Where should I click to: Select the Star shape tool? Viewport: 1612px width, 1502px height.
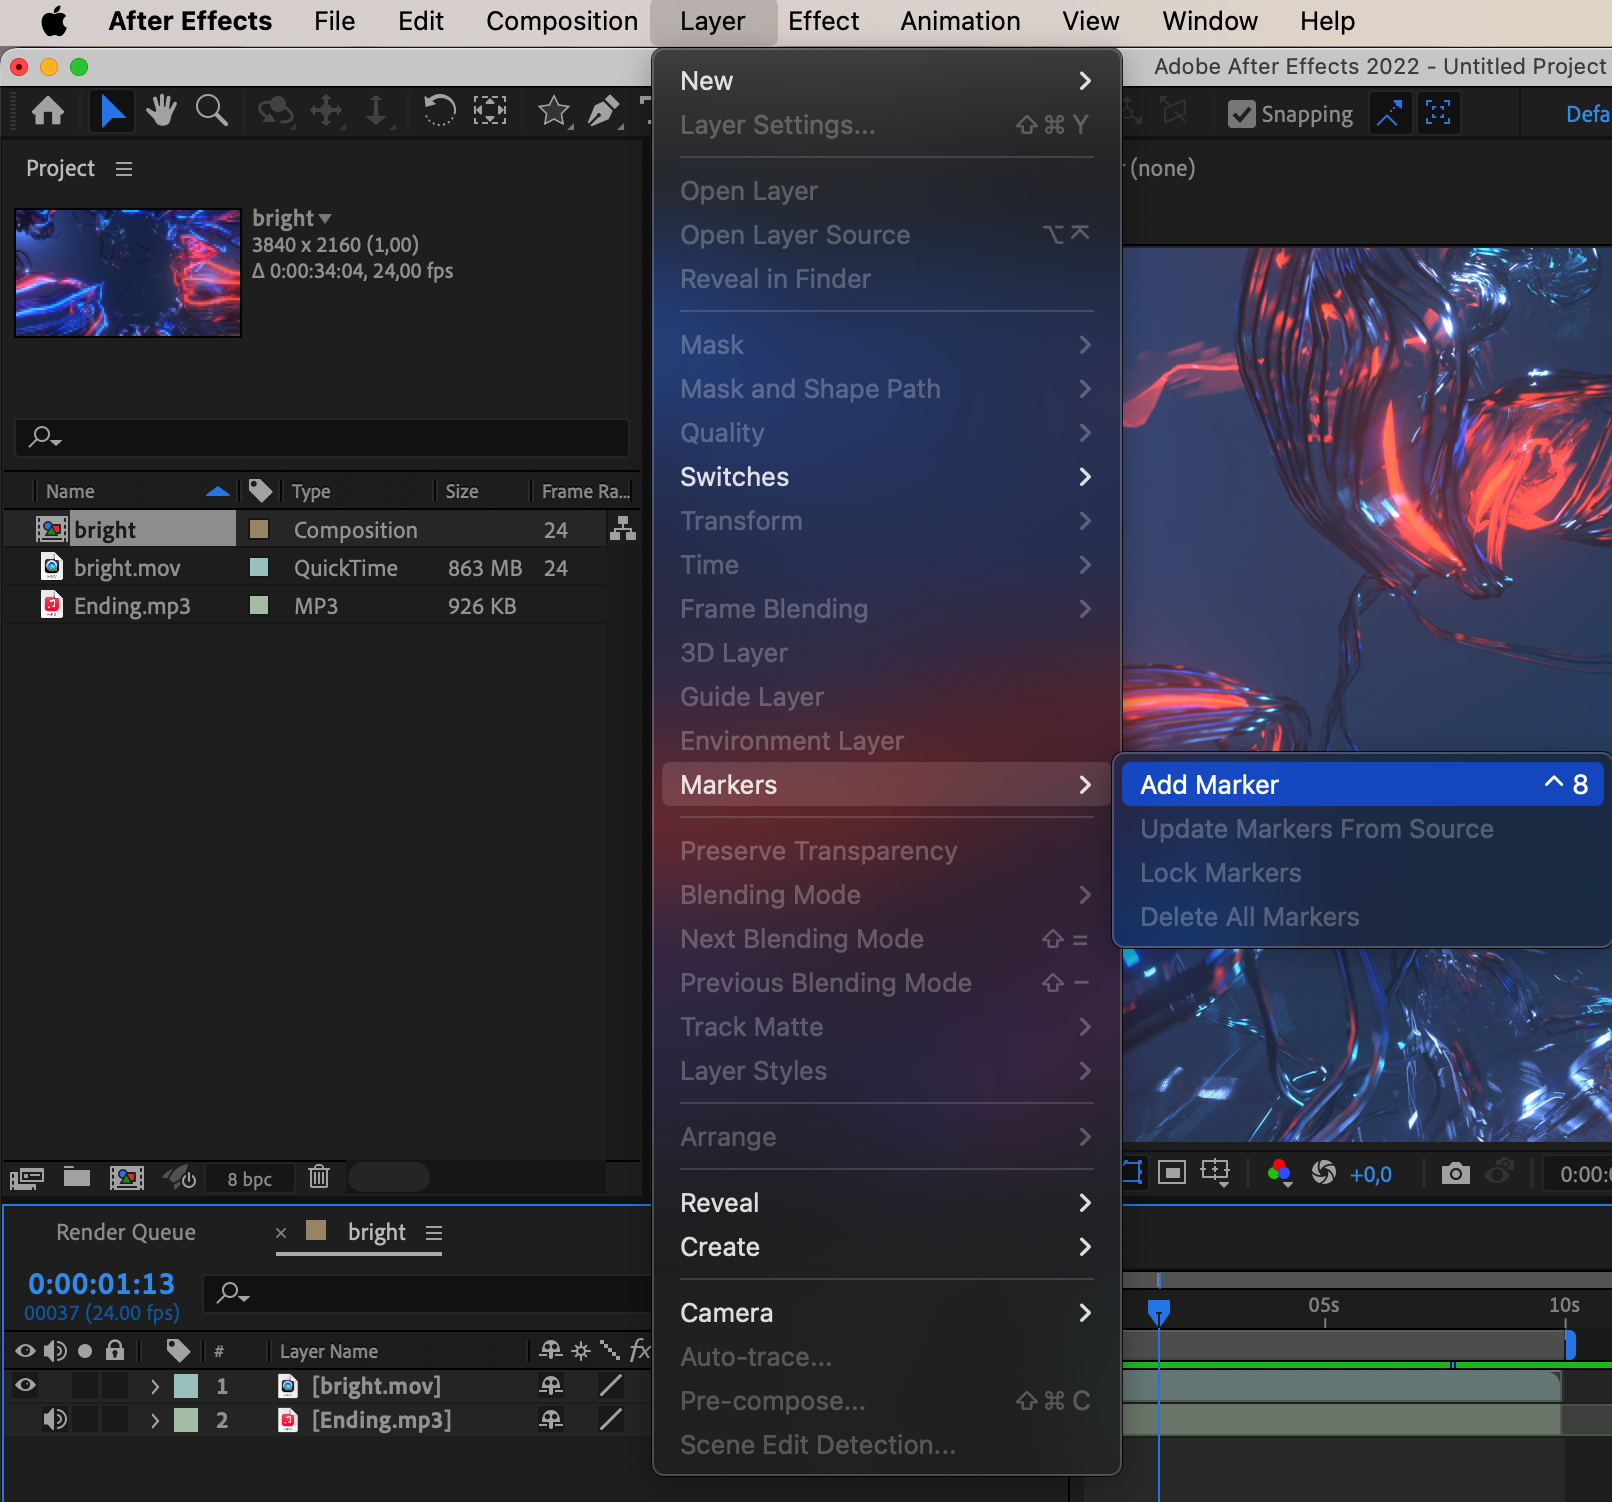554,111
